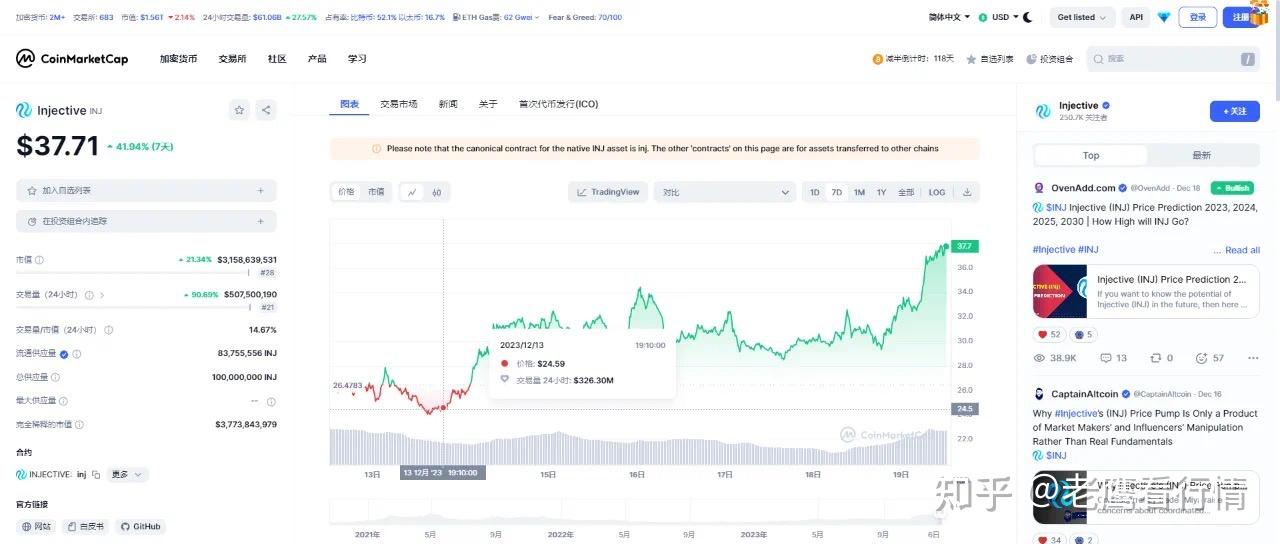
Task: Open more options on OvenAdd post
Action: (x=1253, y=357)
